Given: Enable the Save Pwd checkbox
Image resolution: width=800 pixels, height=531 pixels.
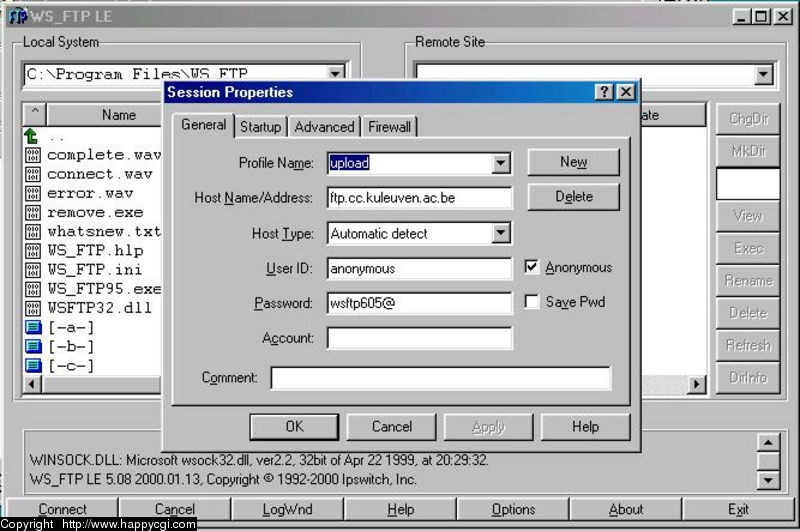Looking at the screenshot, I should (x=531, y=301).
